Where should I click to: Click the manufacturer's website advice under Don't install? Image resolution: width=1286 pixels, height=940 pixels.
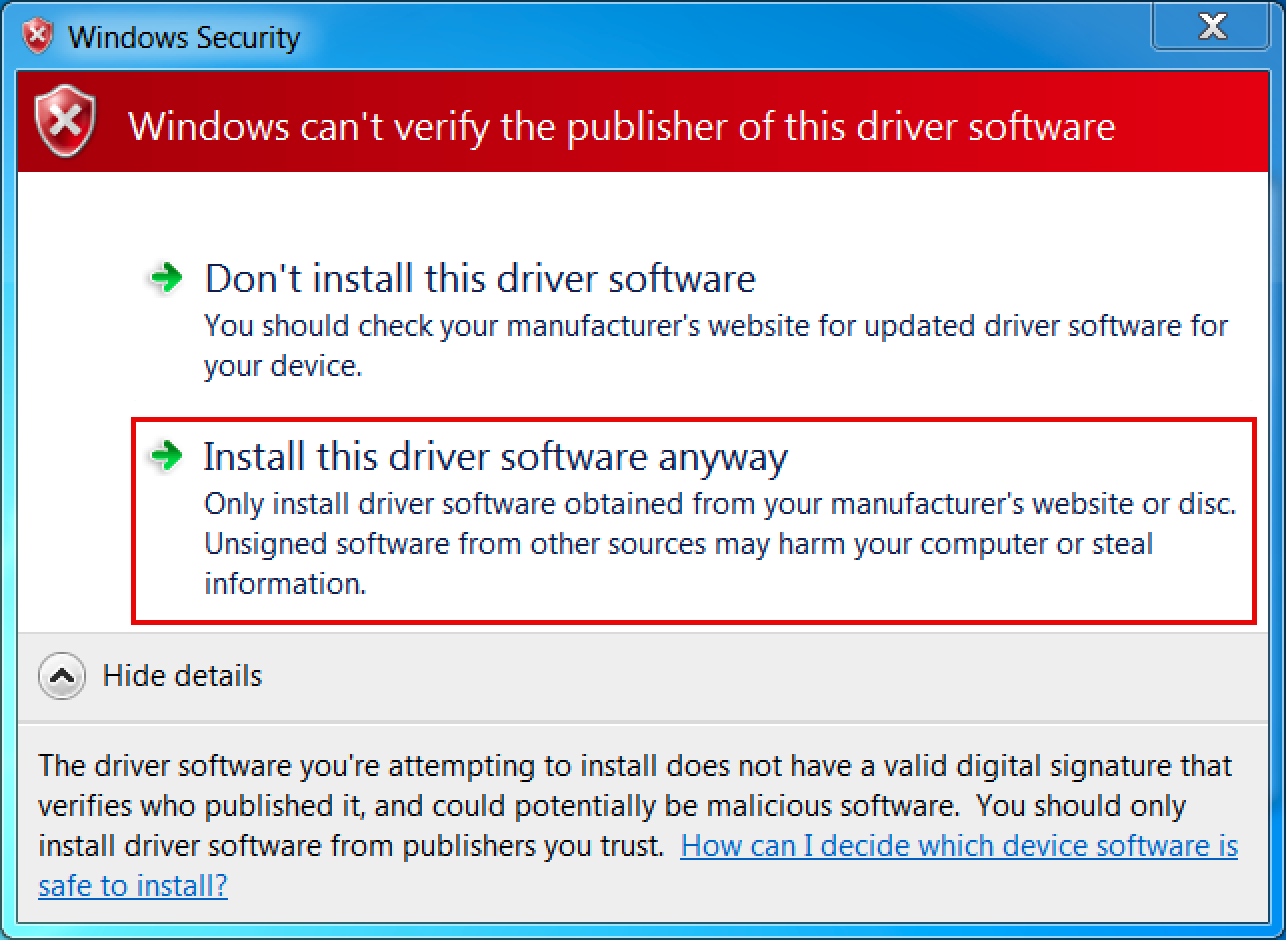(715, 326)
